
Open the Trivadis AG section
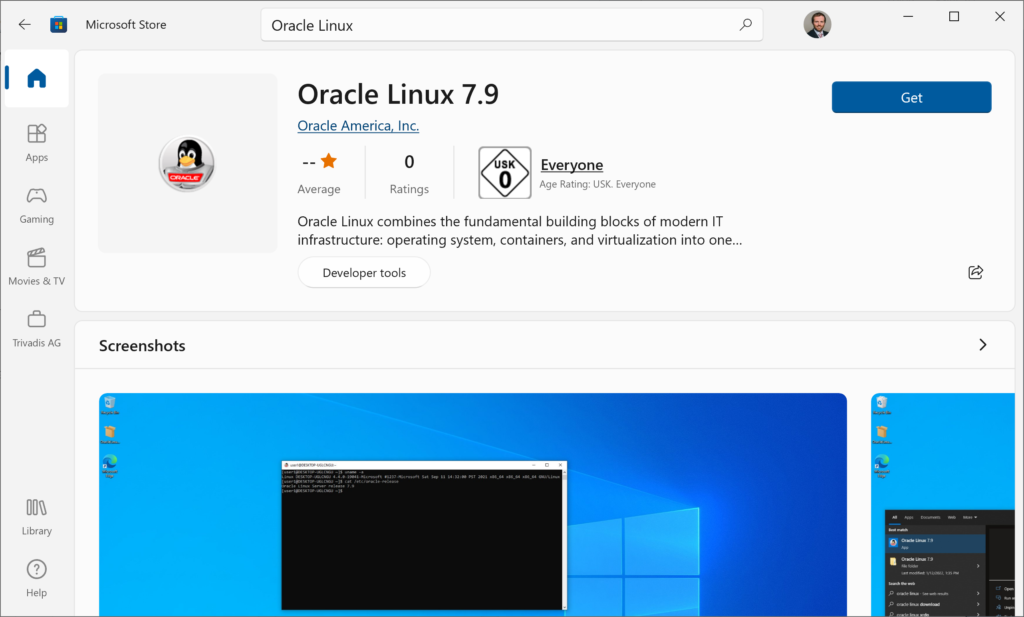click(x=37, y=328)
